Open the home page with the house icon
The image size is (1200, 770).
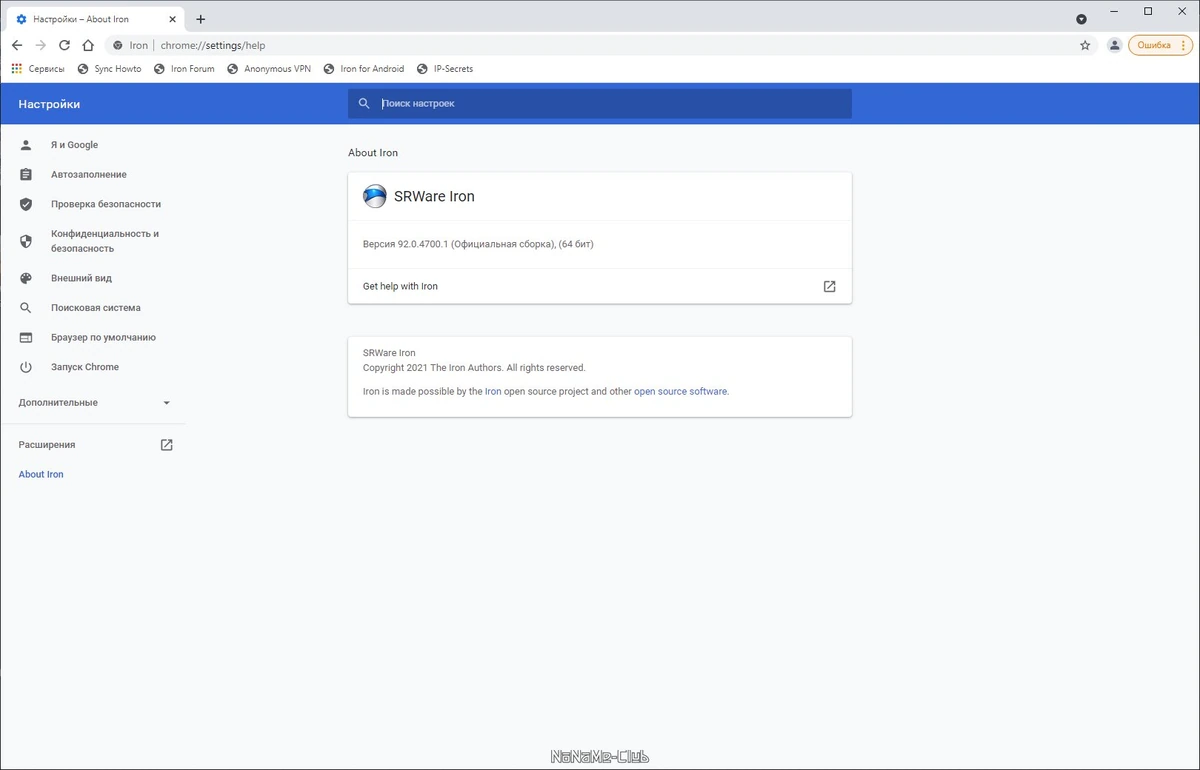[x=88, y=45]
